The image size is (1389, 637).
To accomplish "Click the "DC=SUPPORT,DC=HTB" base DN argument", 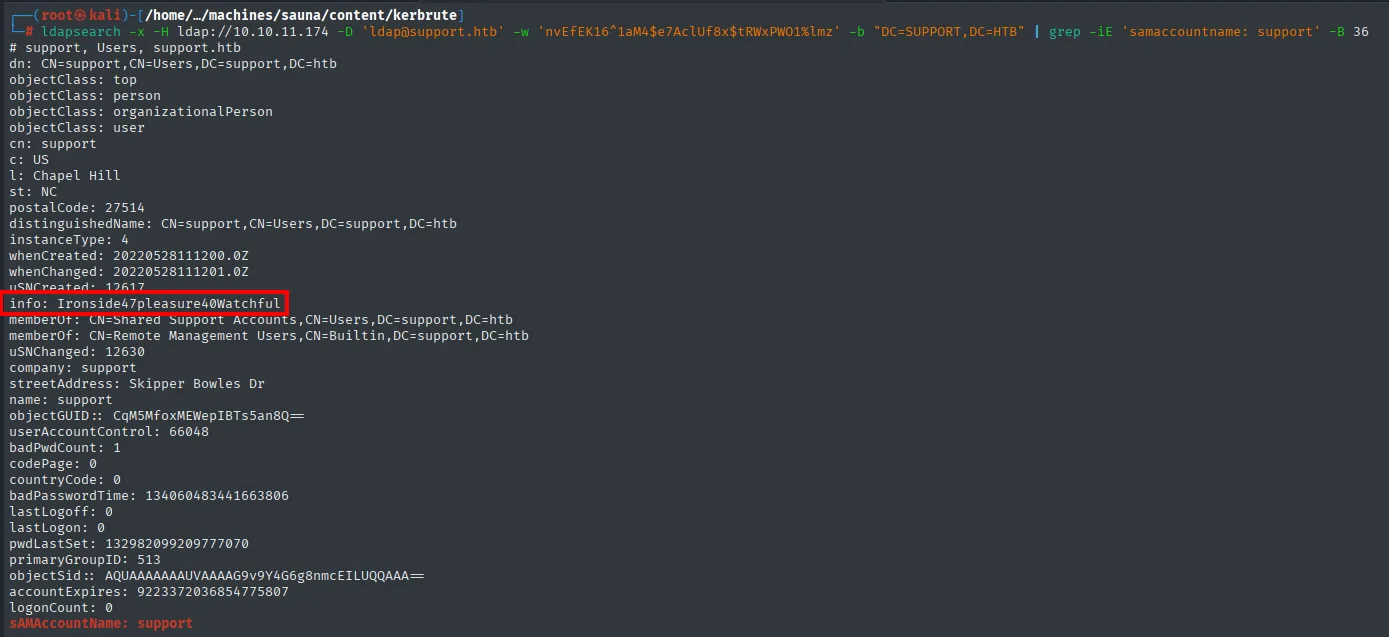I will pyautogui.click(x=951, y=32).
